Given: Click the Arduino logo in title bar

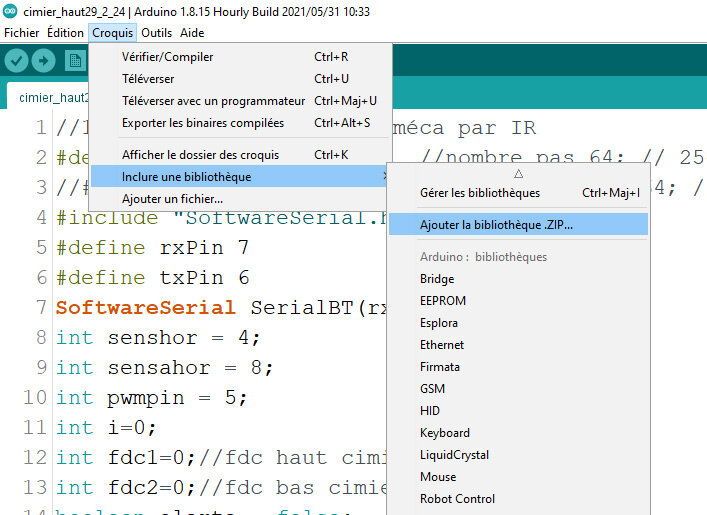Looking at the screenshot, I should click(x=10, y=11).
